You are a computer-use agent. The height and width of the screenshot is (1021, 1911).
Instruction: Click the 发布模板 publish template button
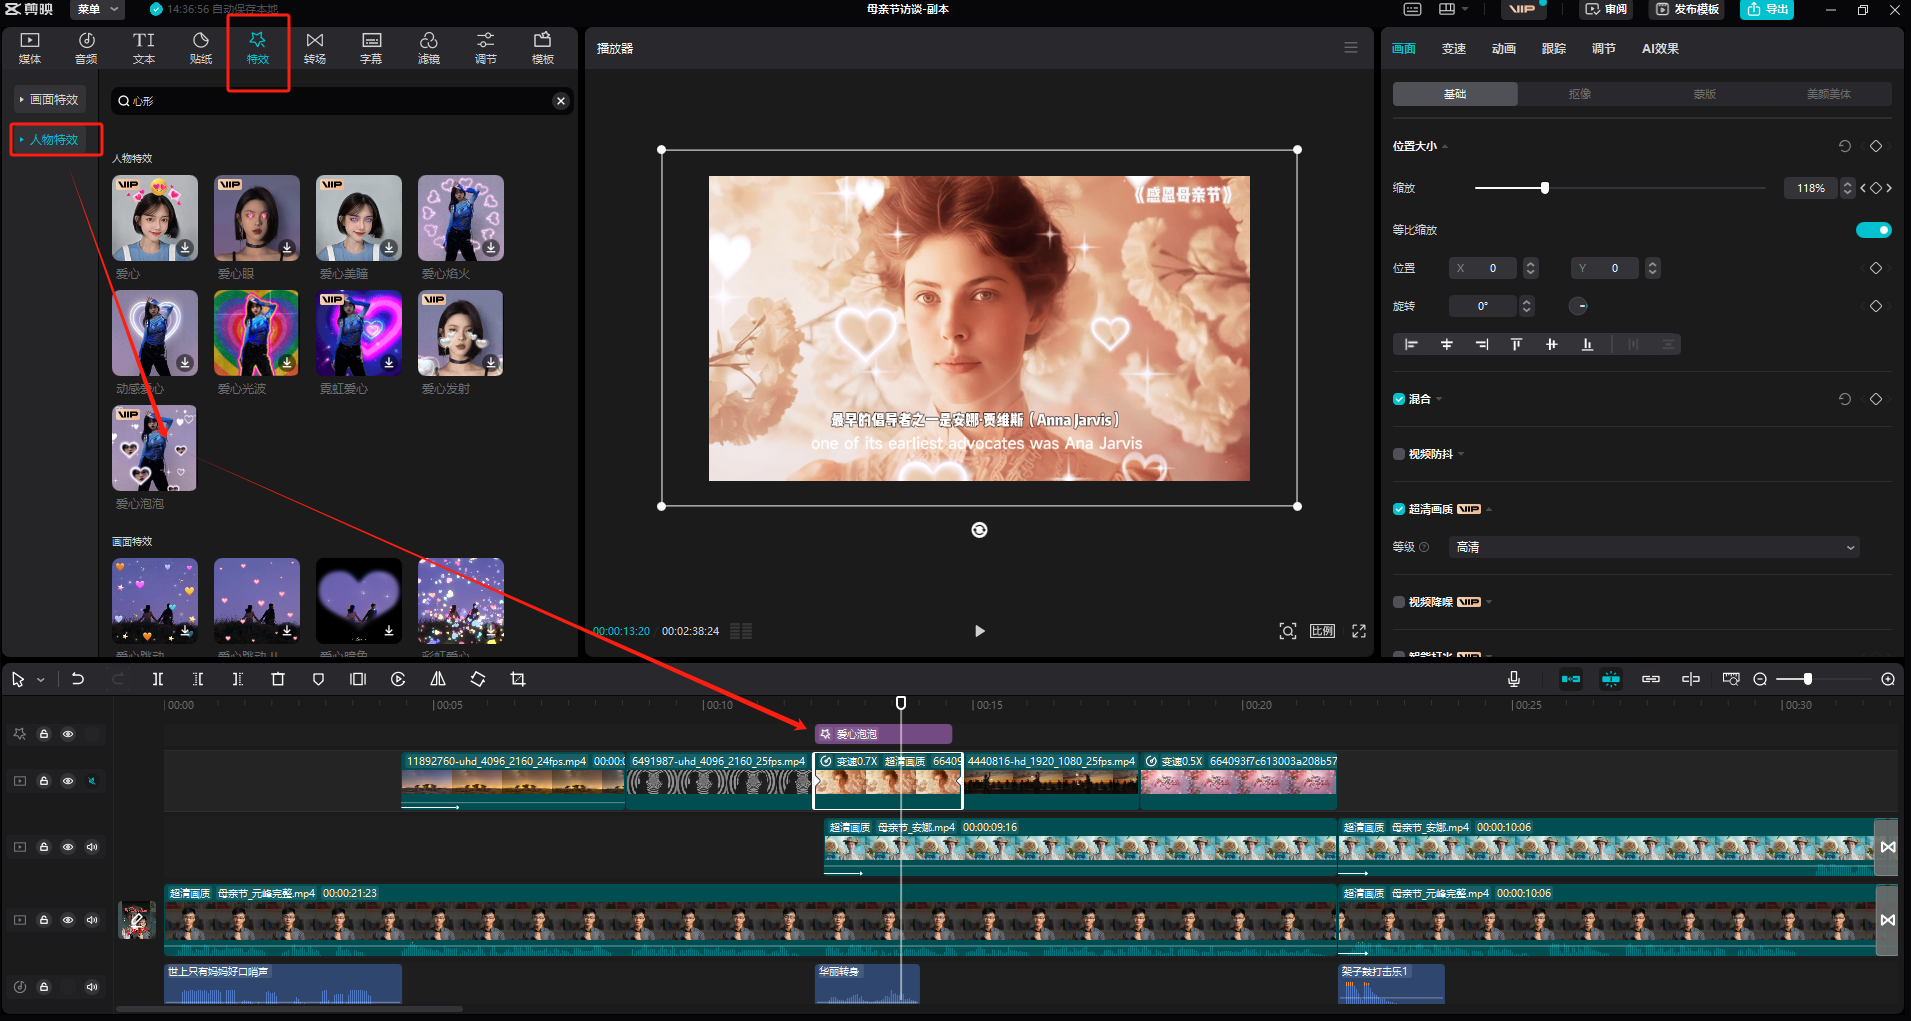pos(1688,9)
